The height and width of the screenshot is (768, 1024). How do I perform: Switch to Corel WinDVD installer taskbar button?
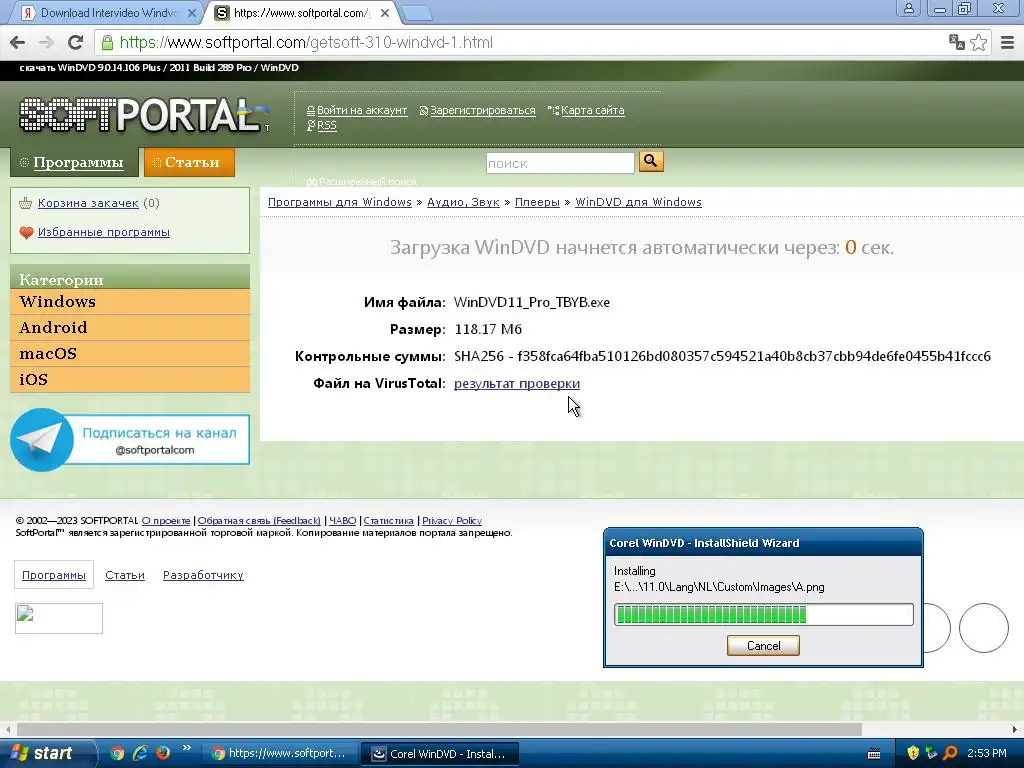click(x=440, y=754)
